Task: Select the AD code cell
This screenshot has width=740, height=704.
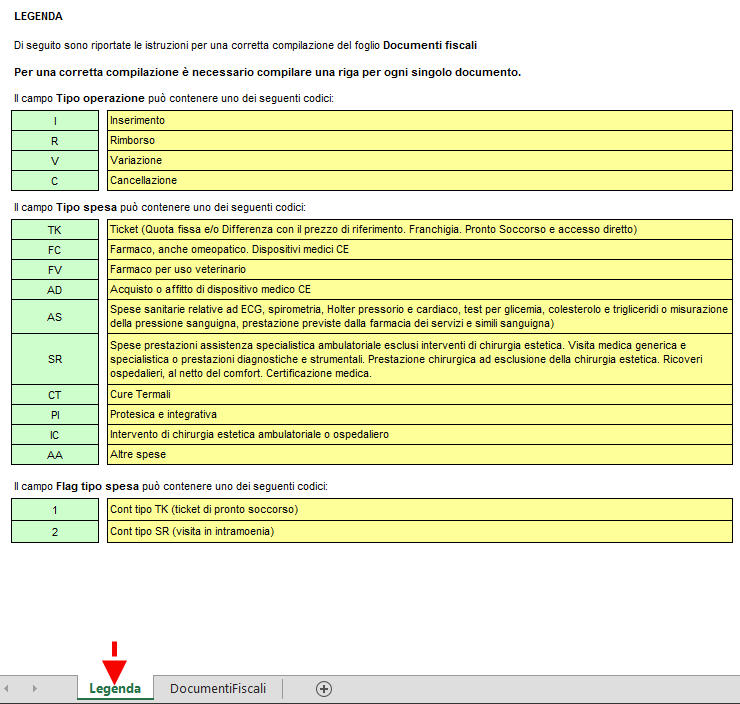Action: click(55, 290)
